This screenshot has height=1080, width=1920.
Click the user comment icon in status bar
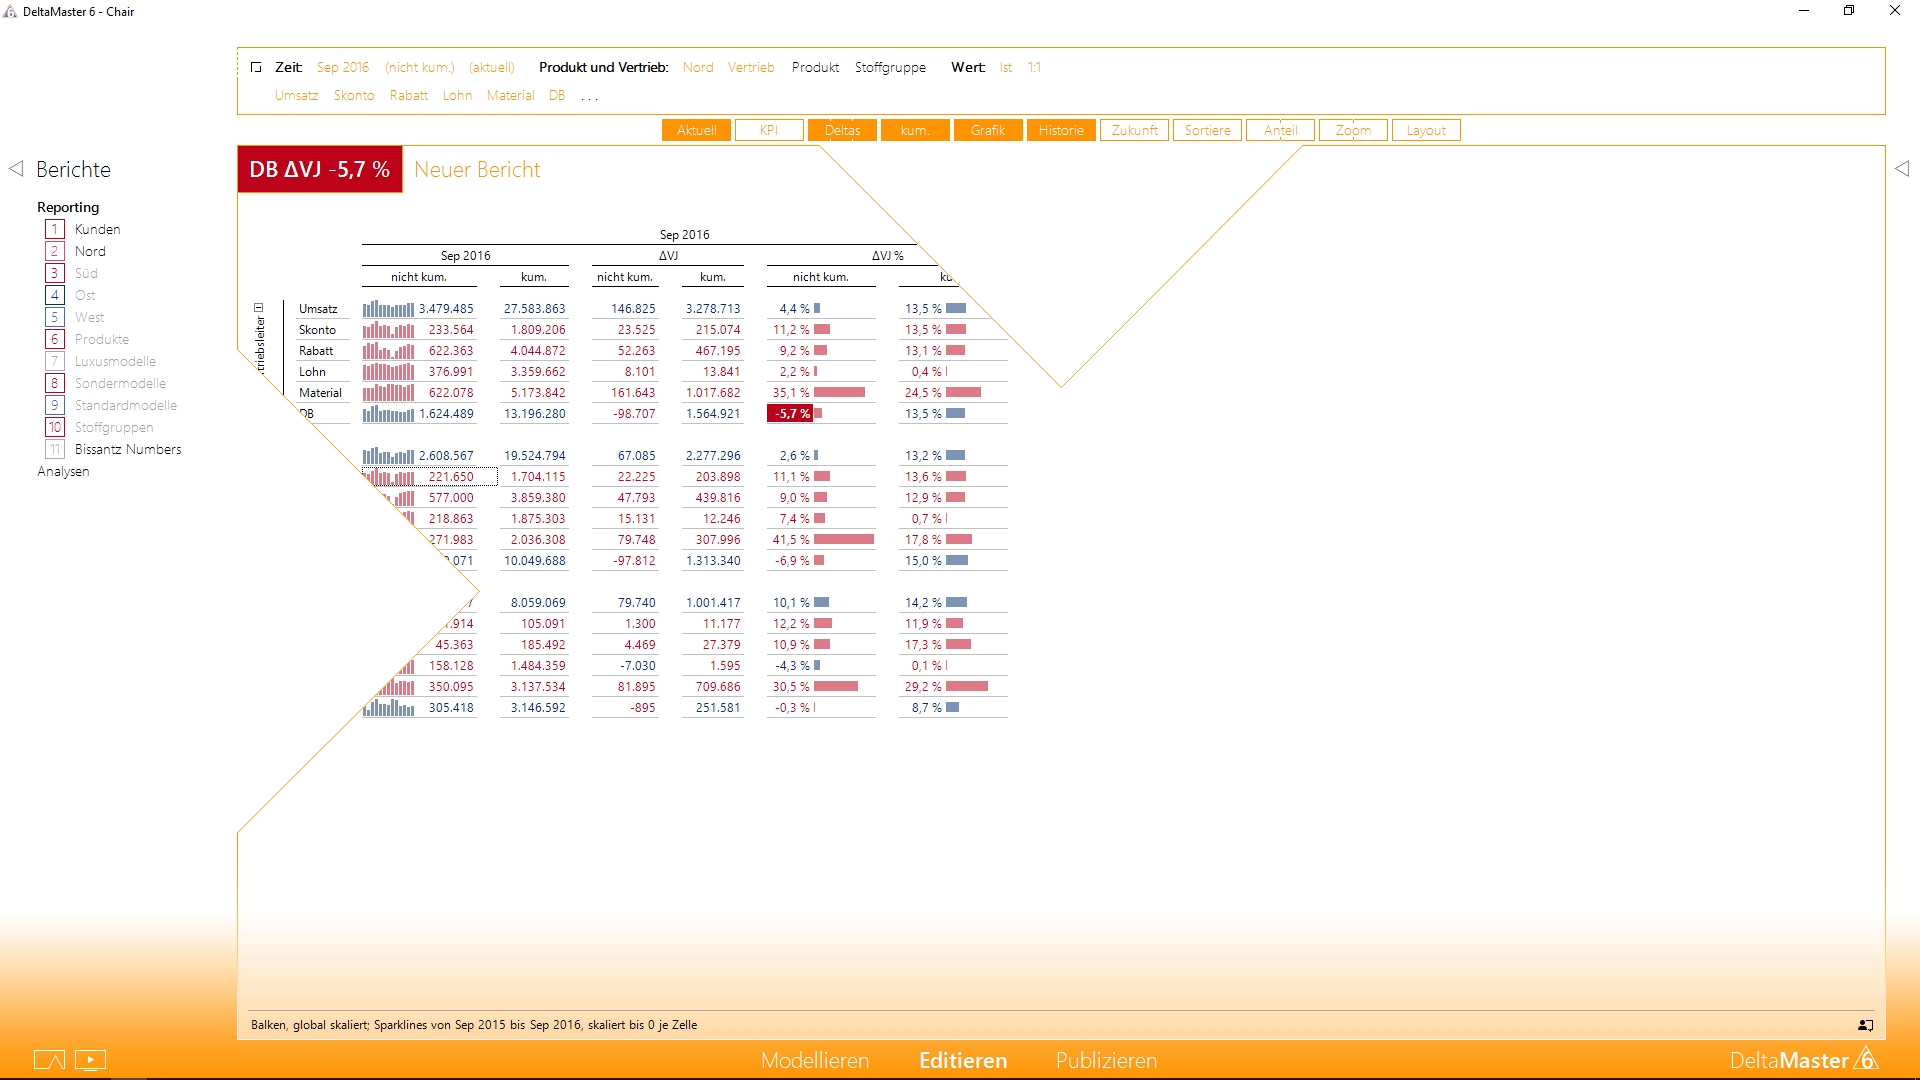(1865, 1025)
